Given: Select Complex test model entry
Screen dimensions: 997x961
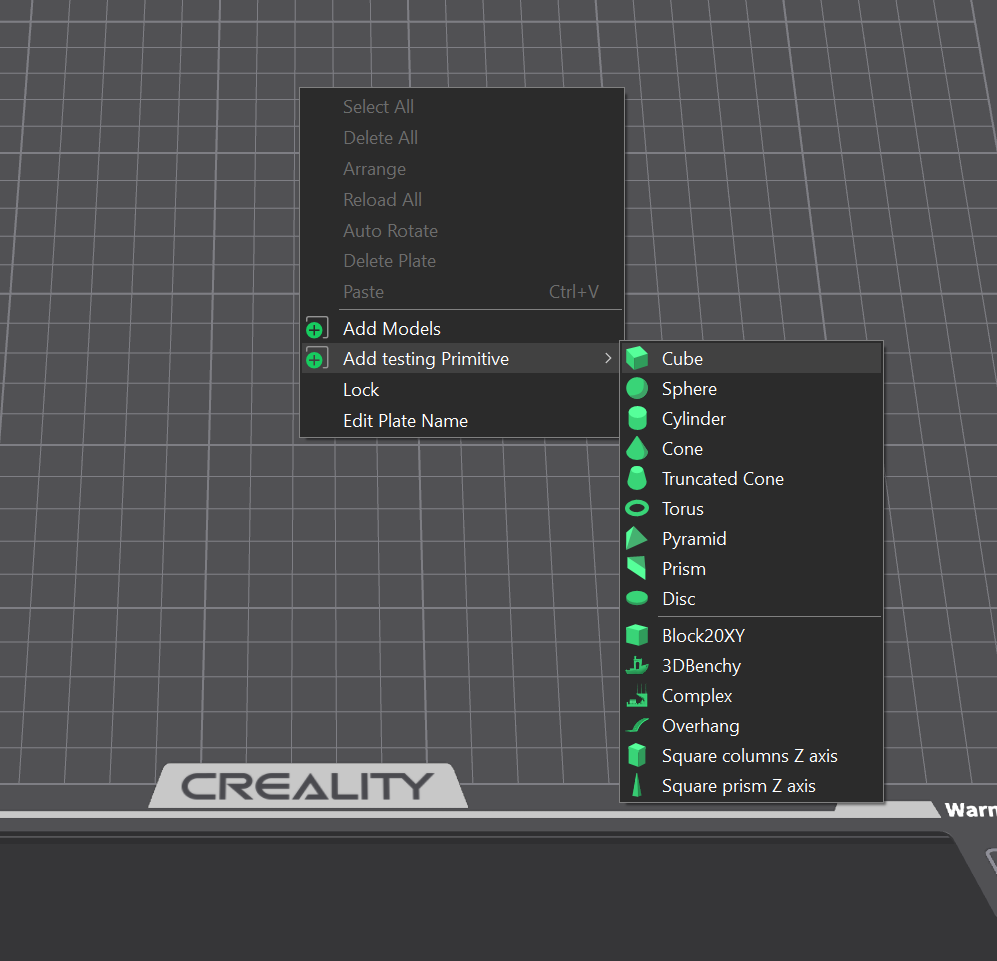Looking at the screenshot, I should (697, 696).
